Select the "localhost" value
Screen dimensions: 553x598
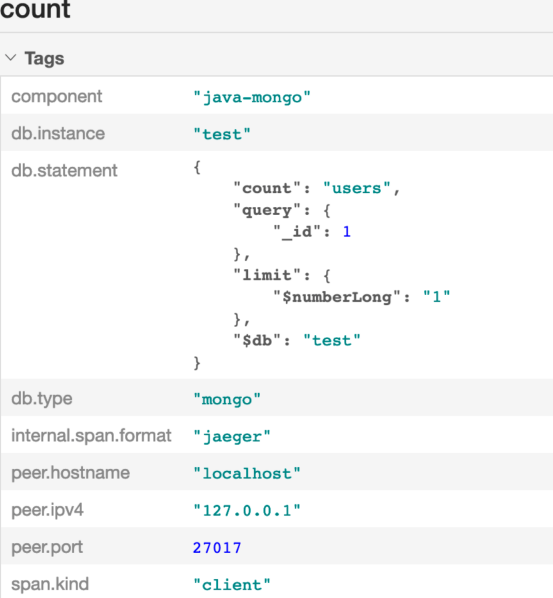247,474
